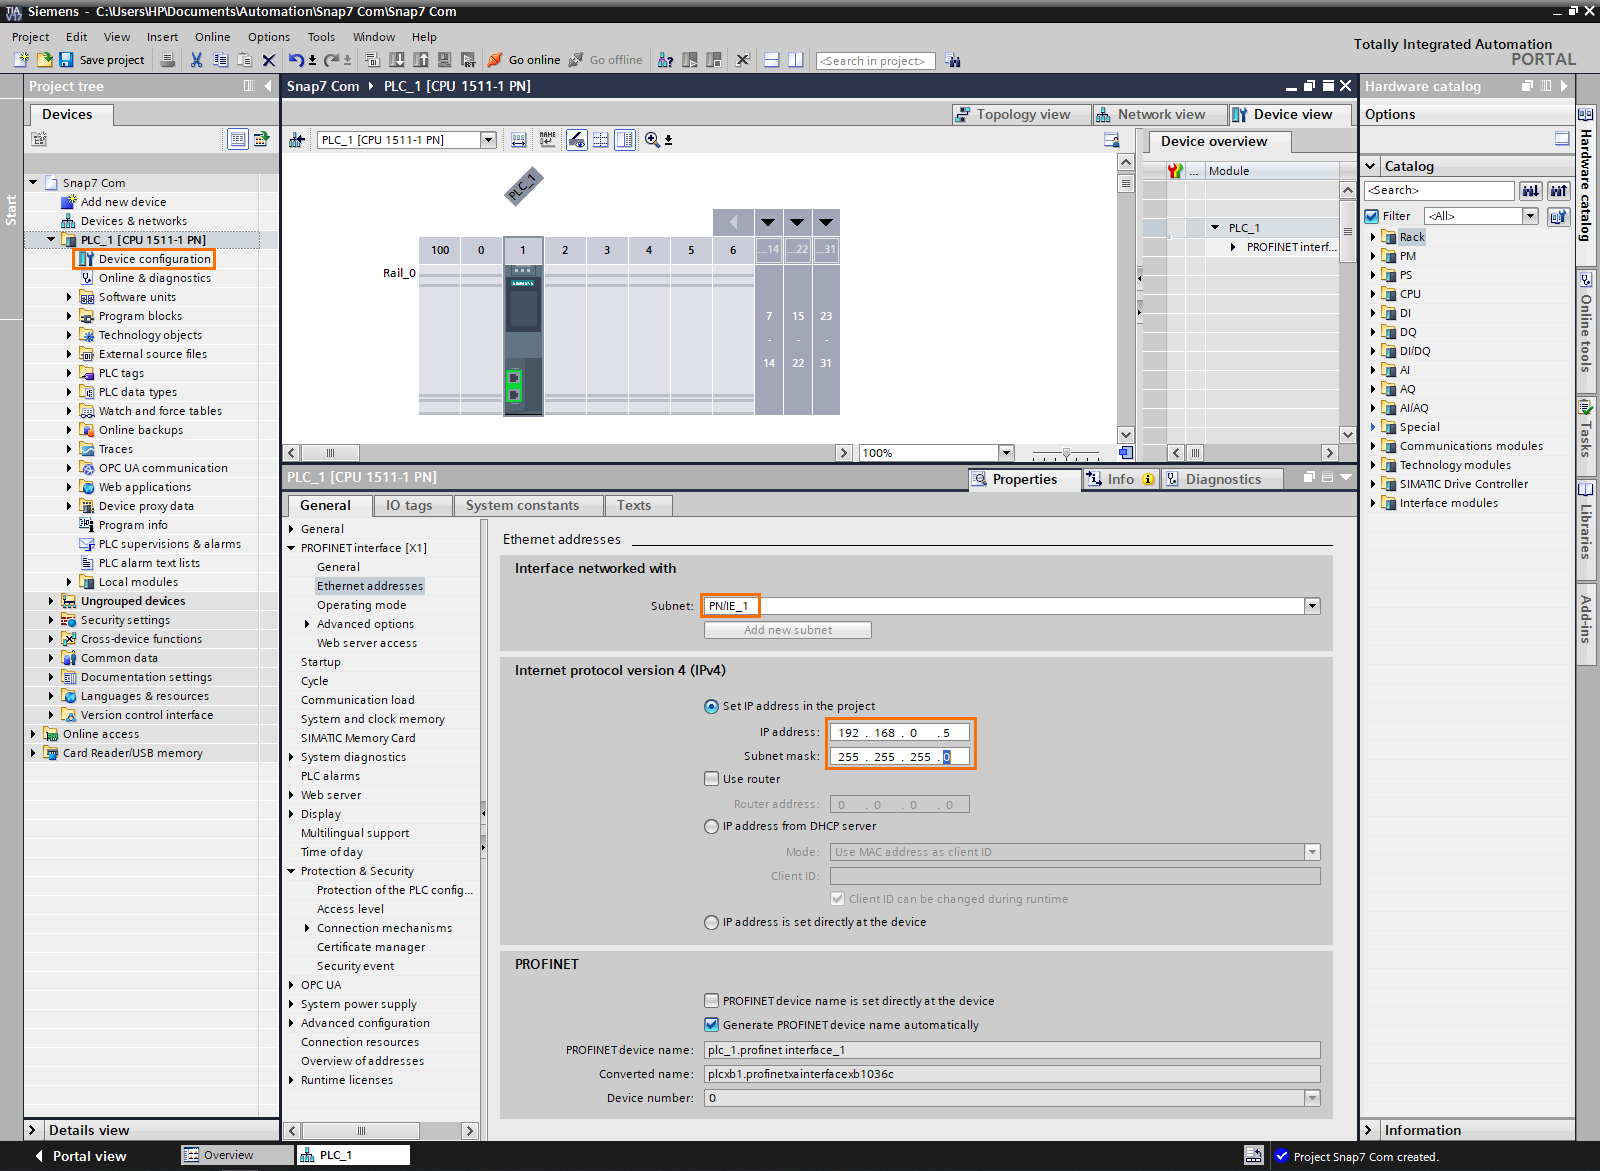The image size is (1600, 1171).
Task: Open the PLC_1 [CPU 1511-1 PN] device selector
Action: [488, 139]
